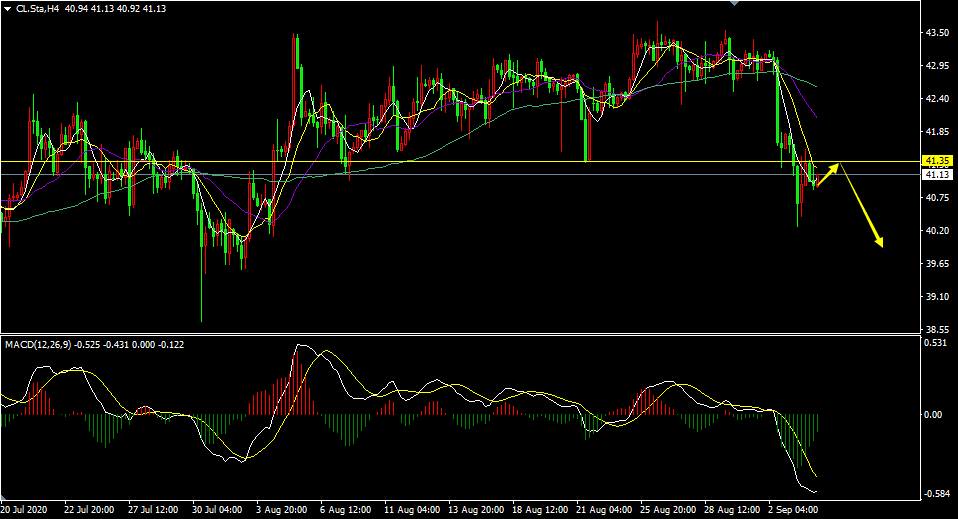Click the 21 Aug 04:00 time label
Image resolution: width=958 pixels, height=519 pixels.
click(x=605, y=509)
